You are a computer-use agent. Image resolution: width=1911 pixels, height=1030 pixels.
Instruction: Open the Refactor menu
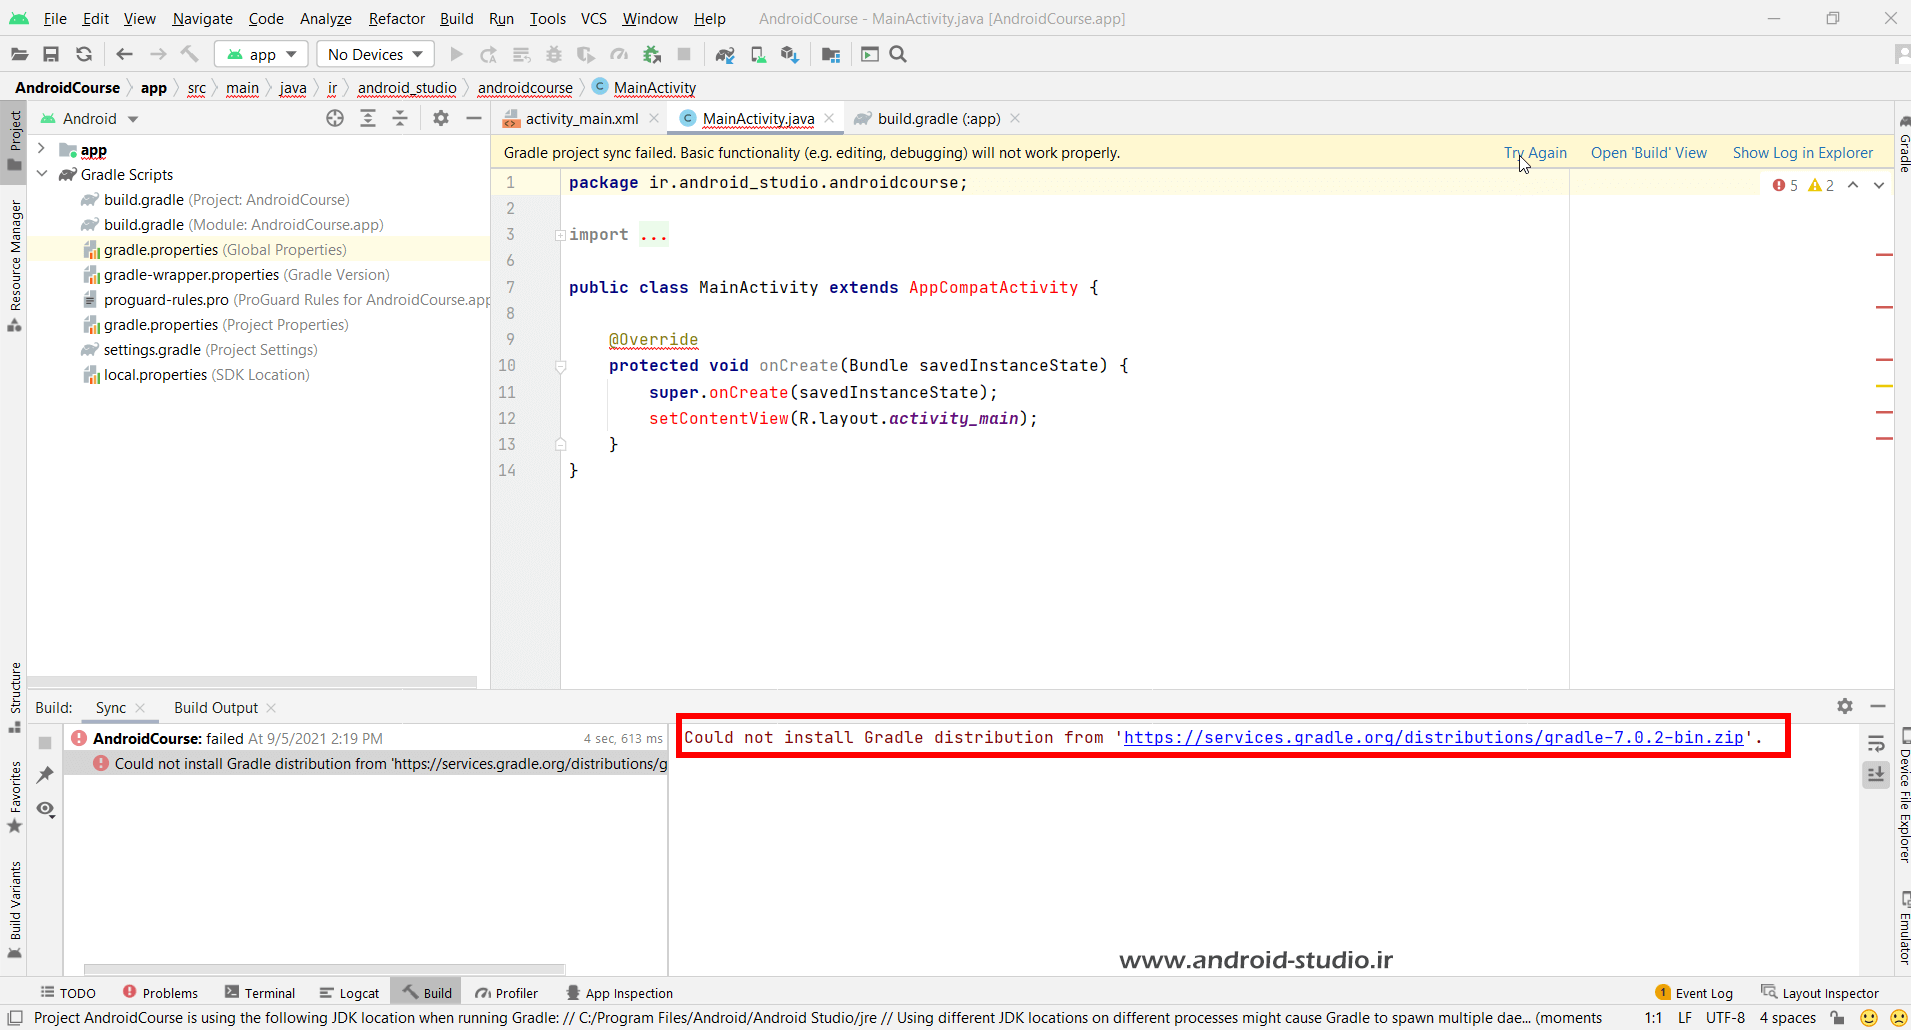tap(396, 19)
